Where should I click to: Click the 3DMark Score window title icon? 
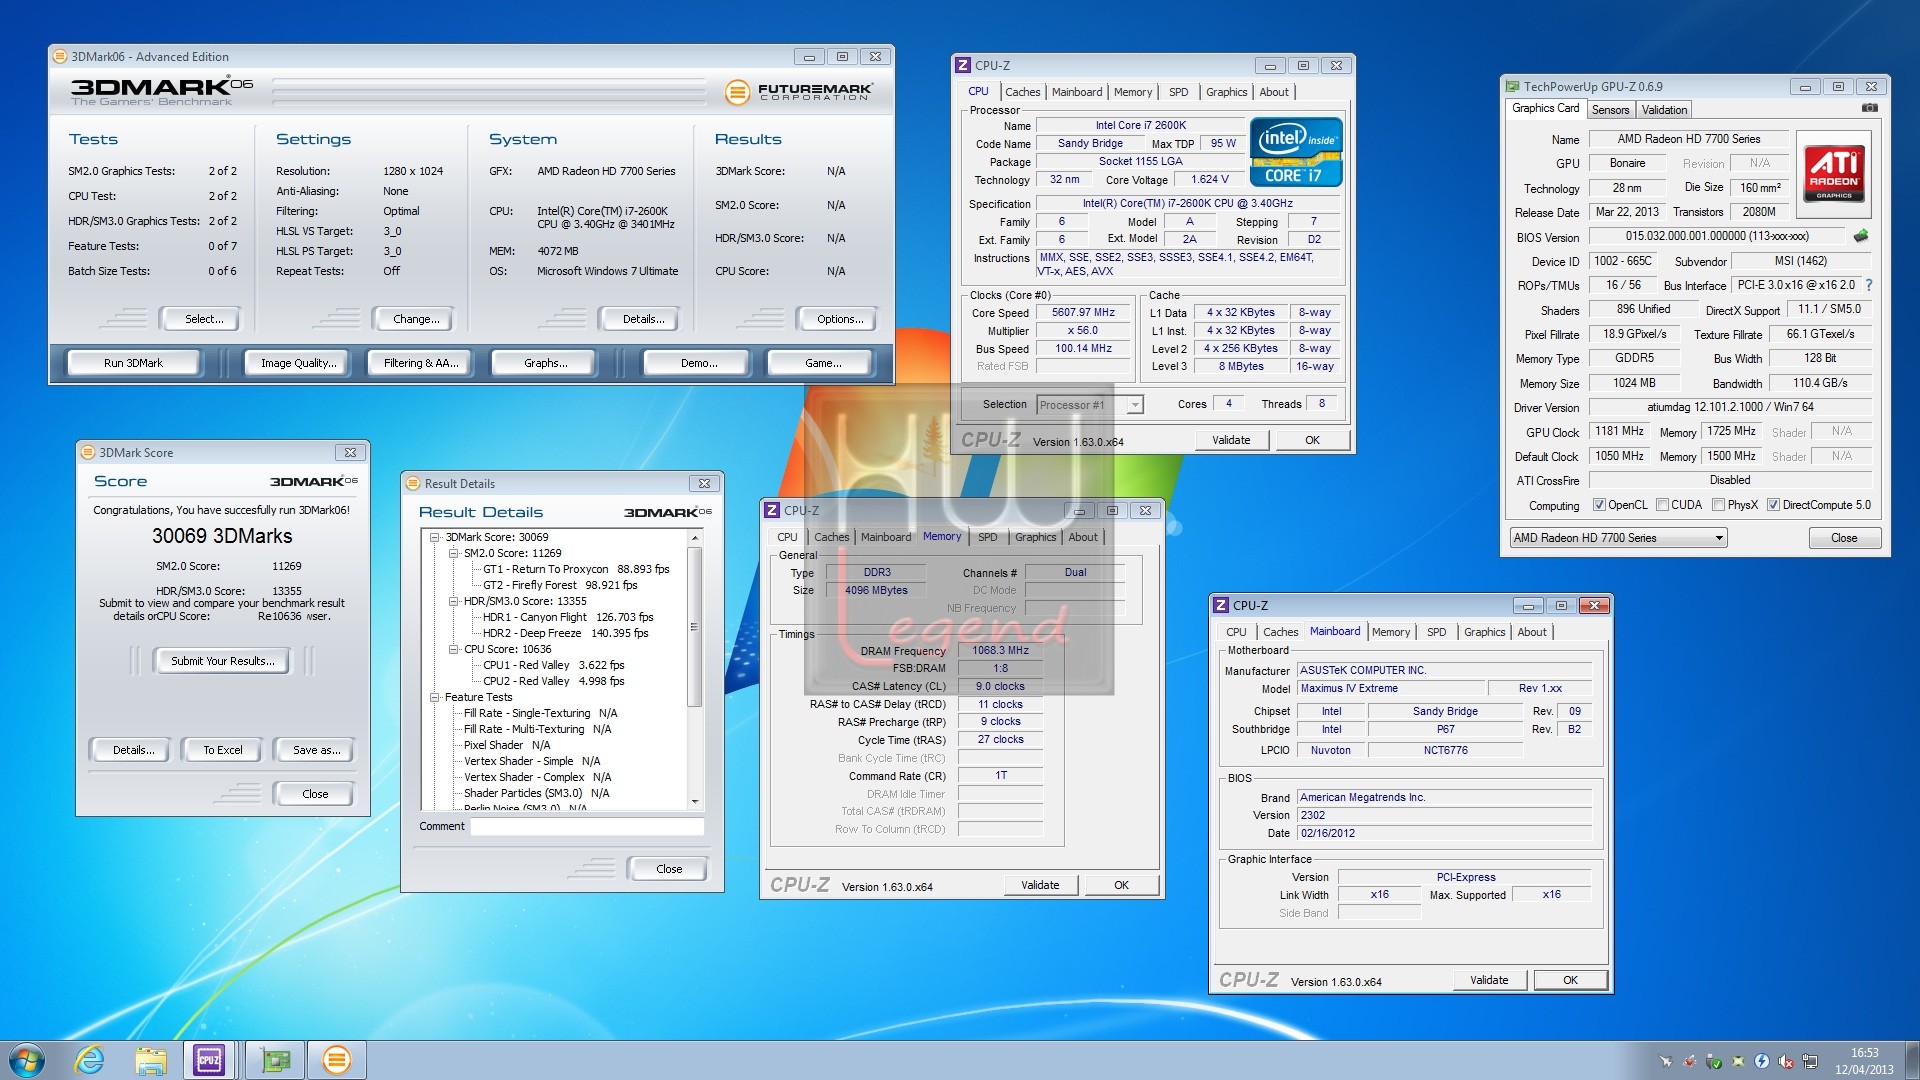click(x=87, y=452)
